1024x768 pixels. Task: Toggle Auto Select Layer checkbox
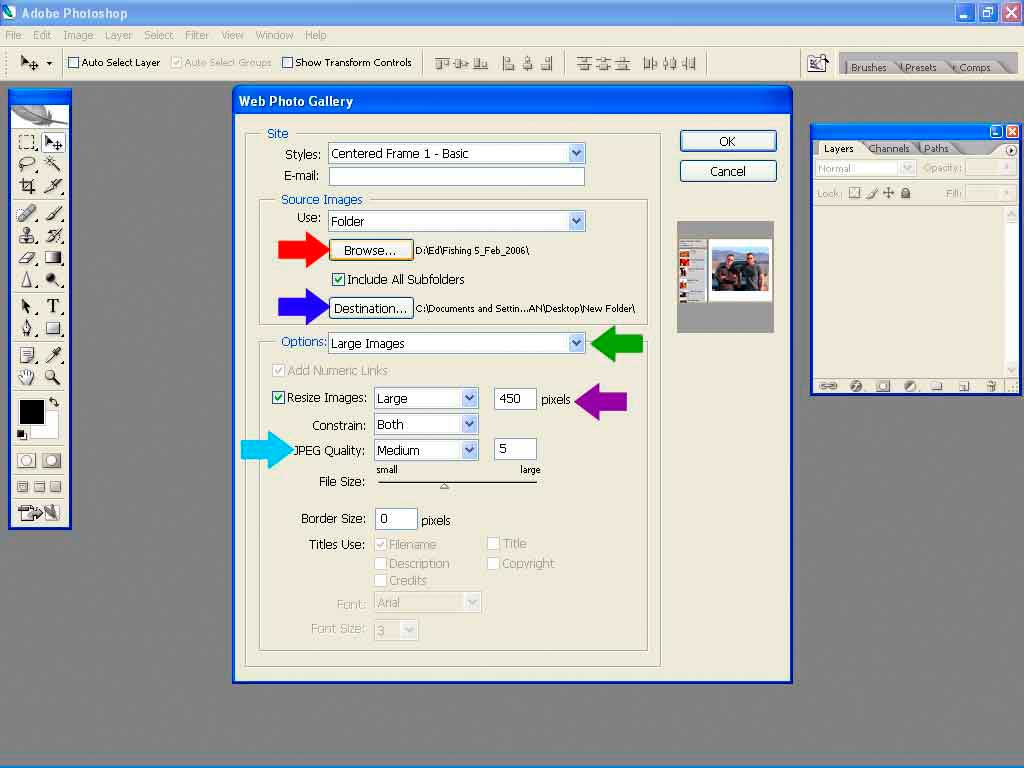coord(74,63)
